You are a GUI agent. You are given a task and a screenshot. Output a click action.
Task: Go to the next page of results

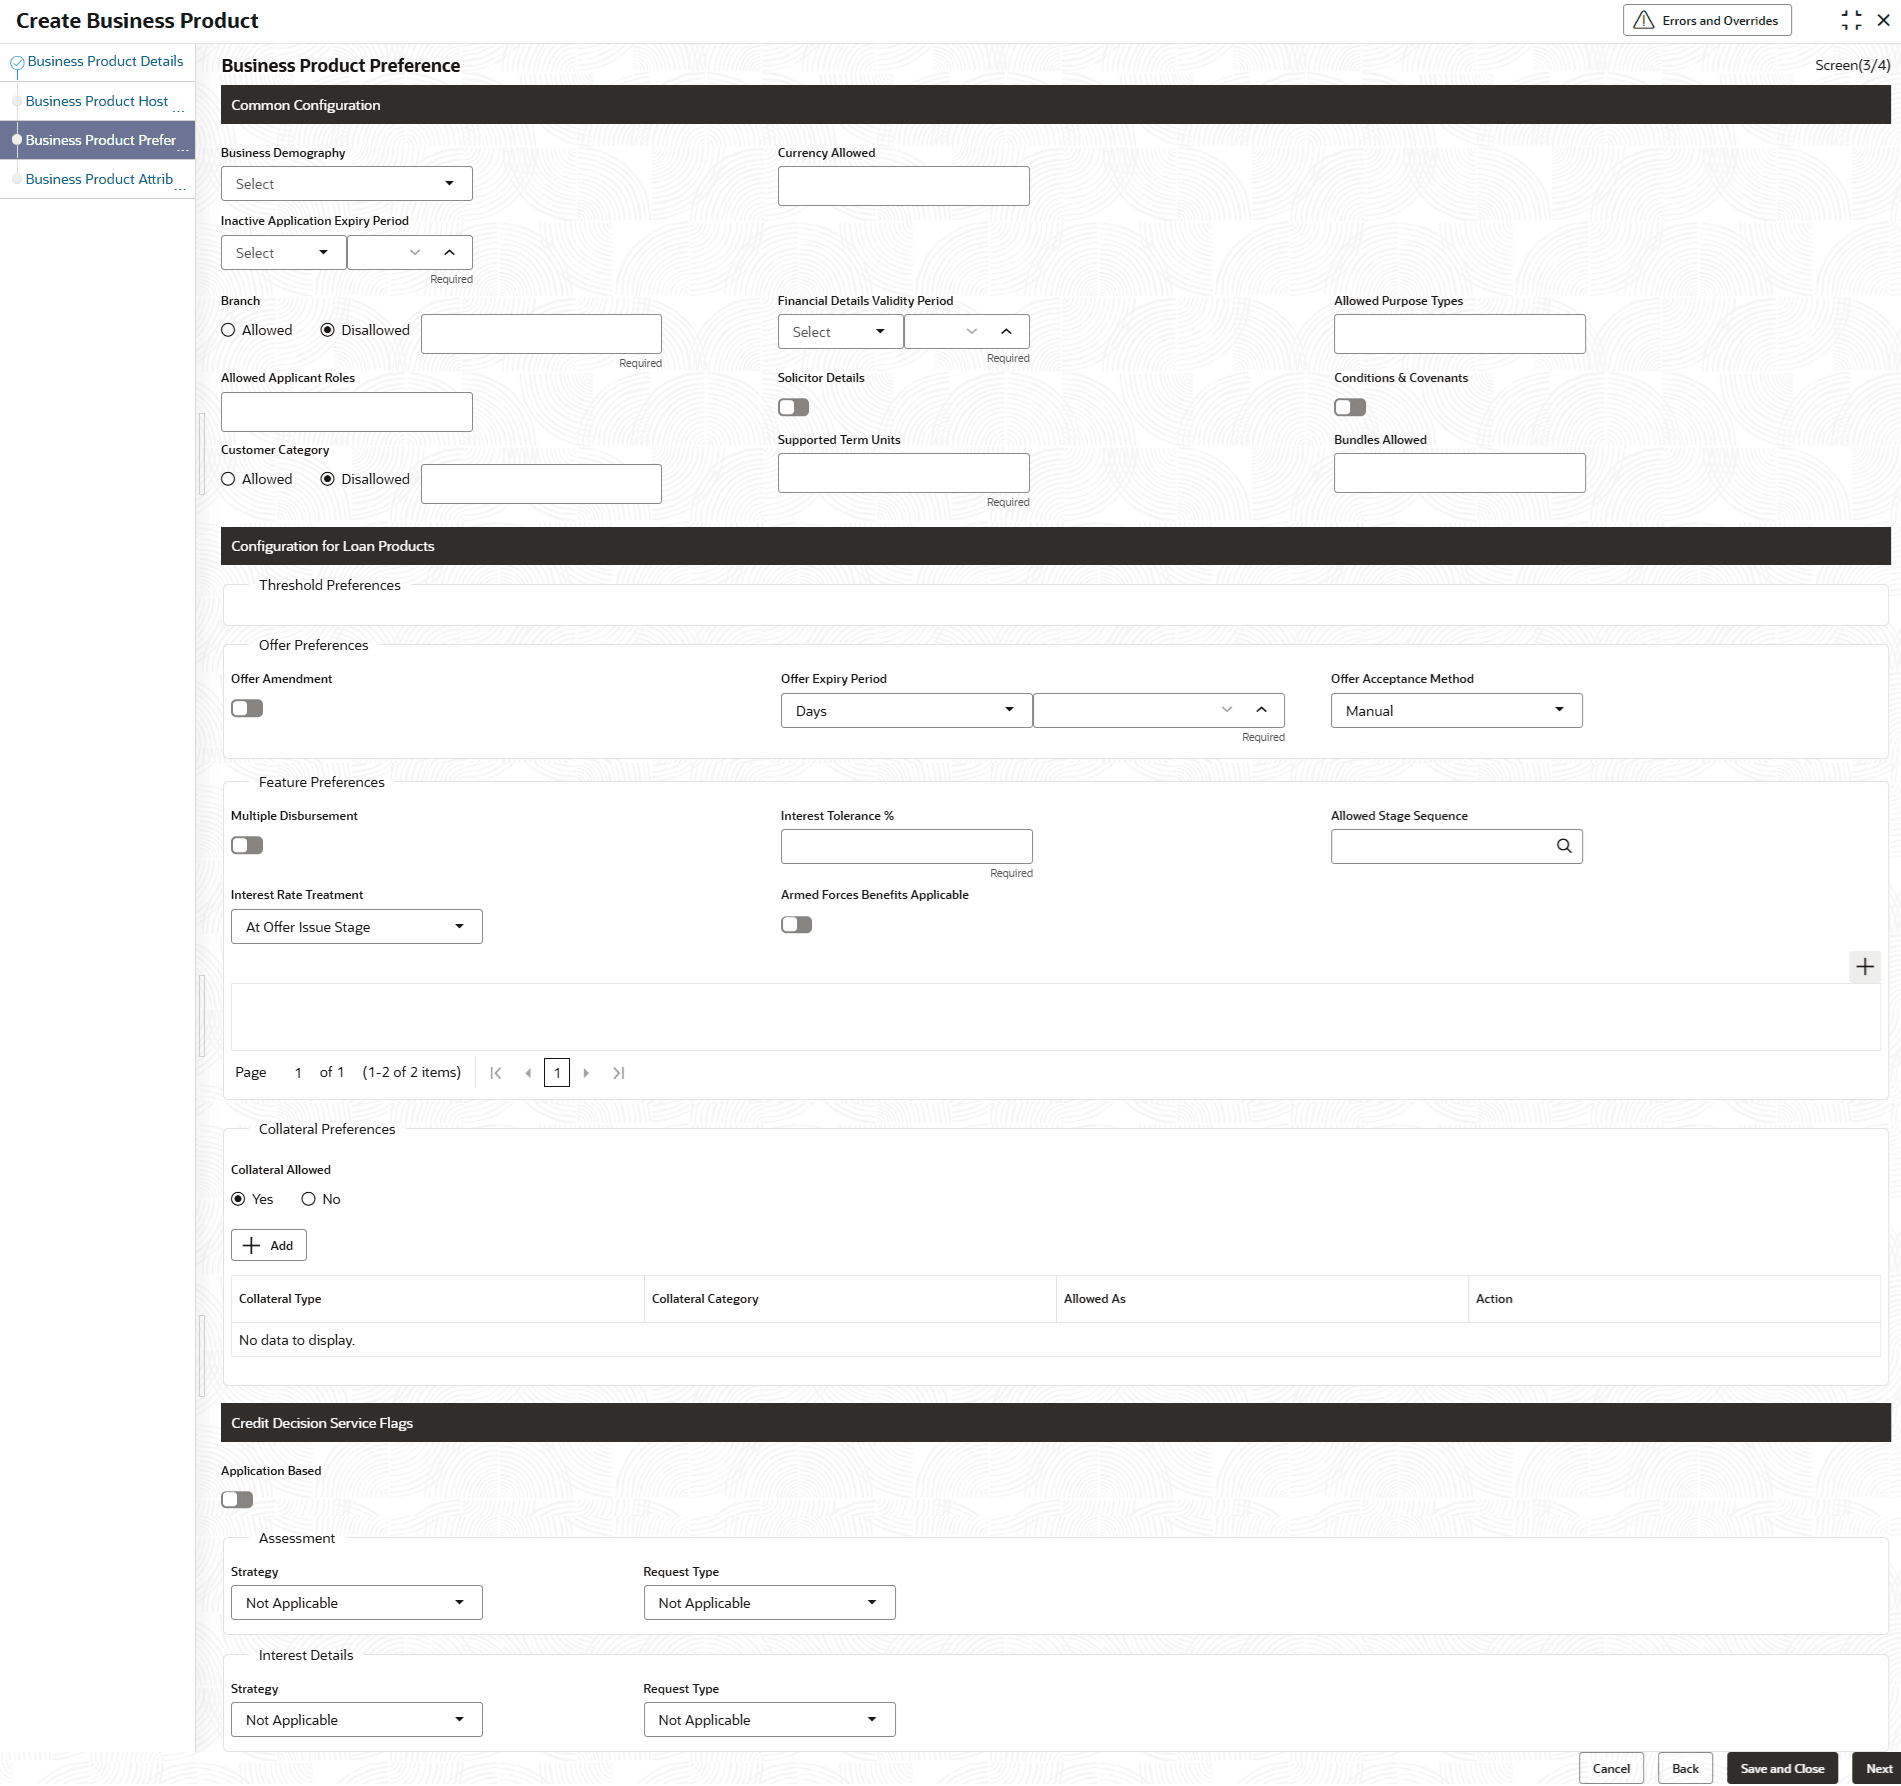pos(586,1073)
